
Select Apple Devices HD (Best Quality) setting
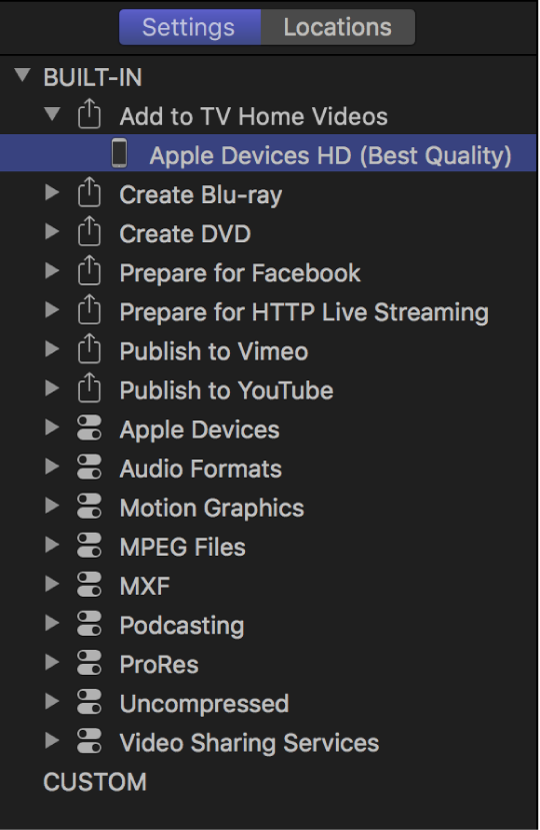[268, 153]
